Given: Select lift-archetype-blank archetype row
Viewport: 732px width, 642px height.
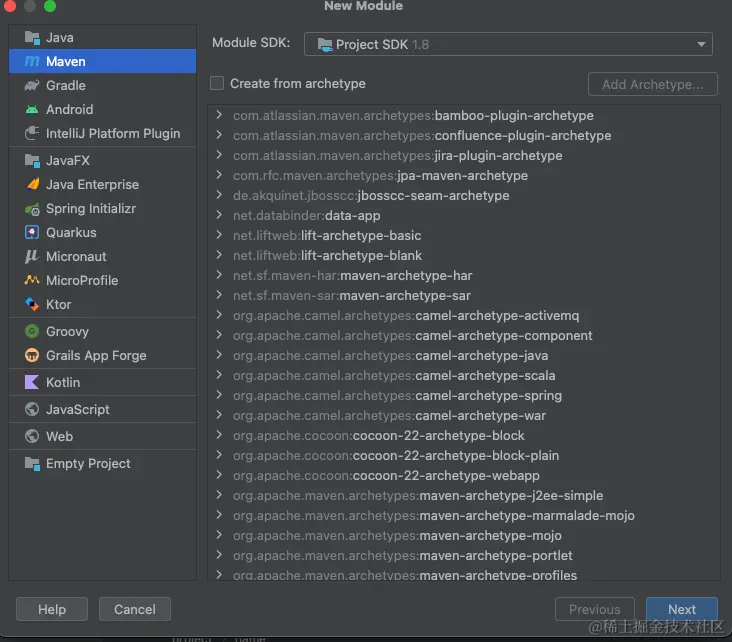Looking at the screenshot, I should point(464,255).
